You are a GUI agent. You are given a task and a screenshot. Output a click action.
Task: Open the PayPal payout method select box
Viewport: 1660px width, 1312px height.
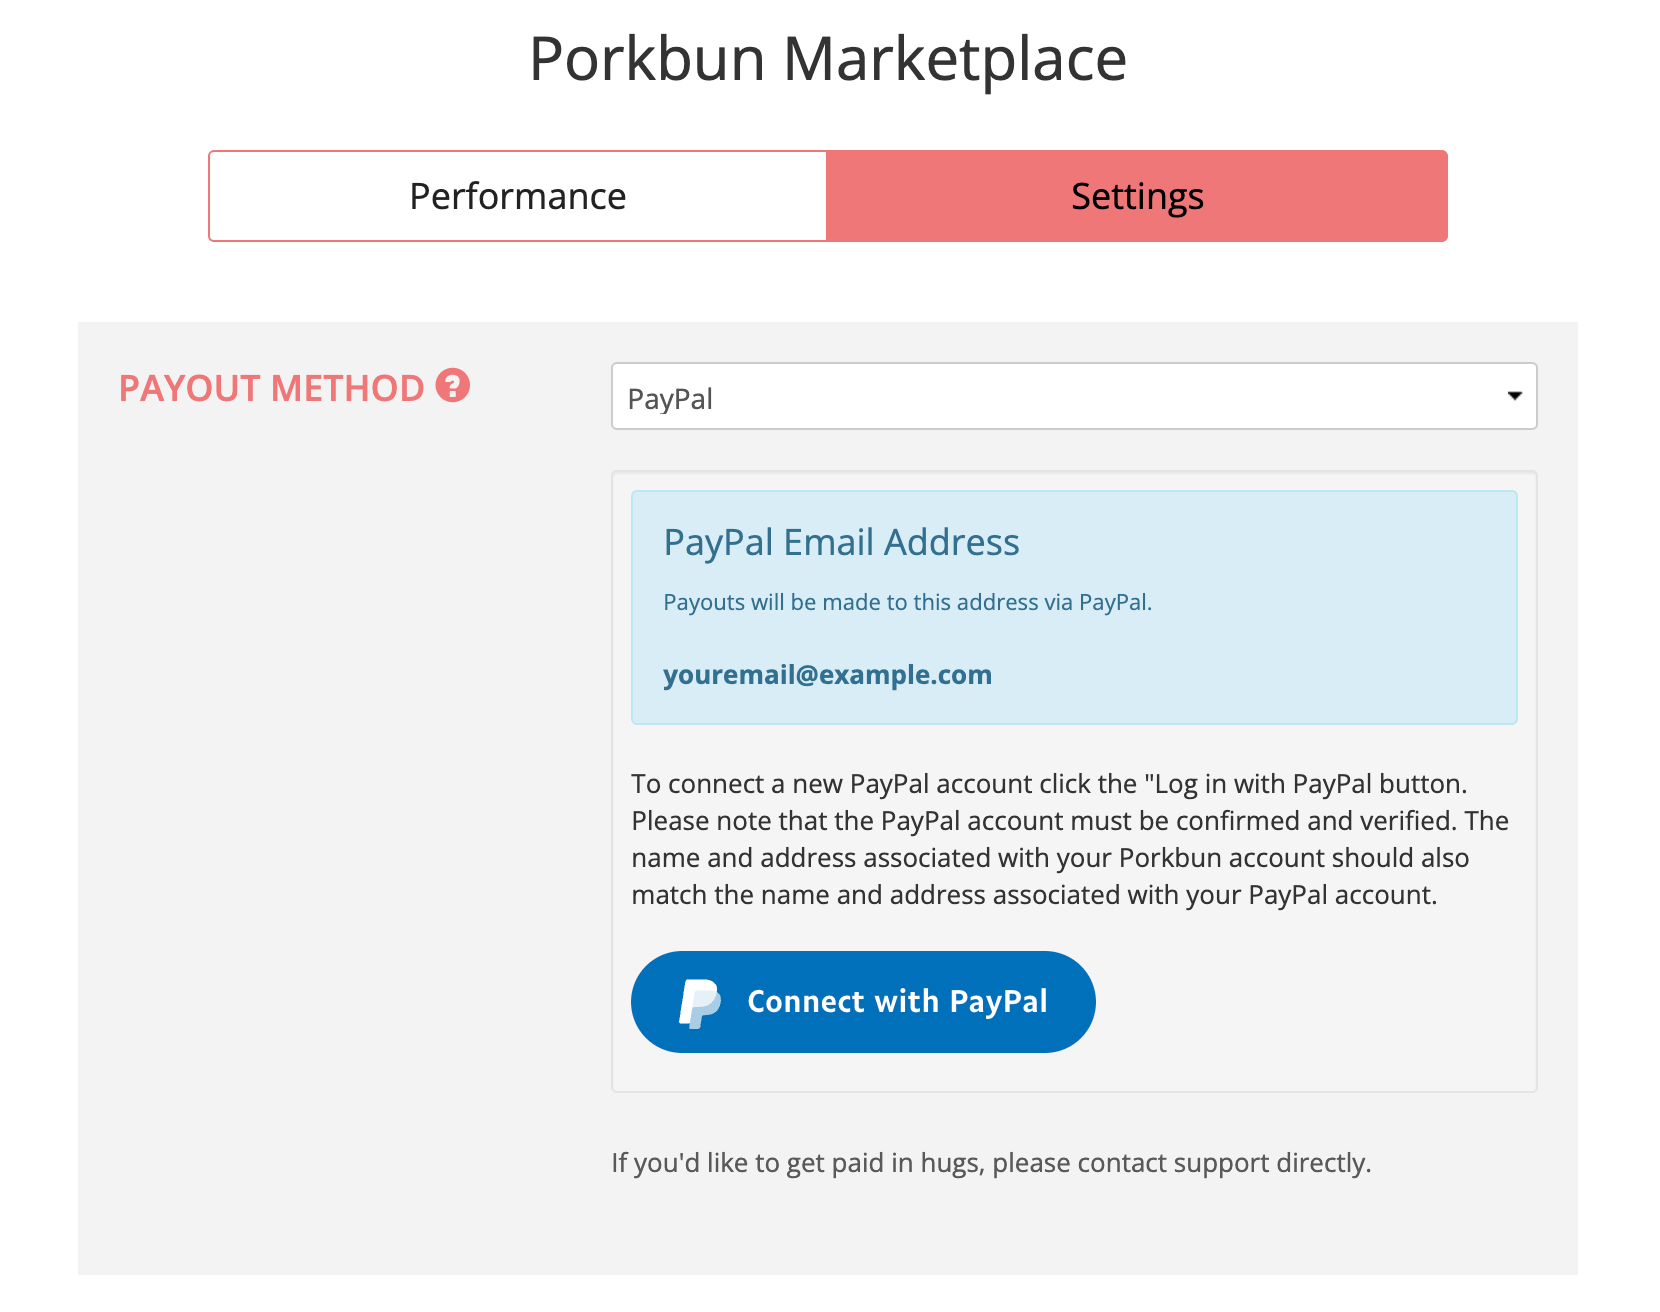[x=1074, y=396]
